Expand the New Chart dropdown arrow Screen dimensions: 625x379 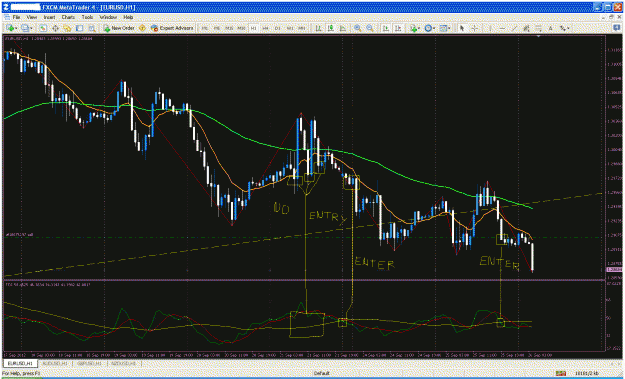pos(16,28)
